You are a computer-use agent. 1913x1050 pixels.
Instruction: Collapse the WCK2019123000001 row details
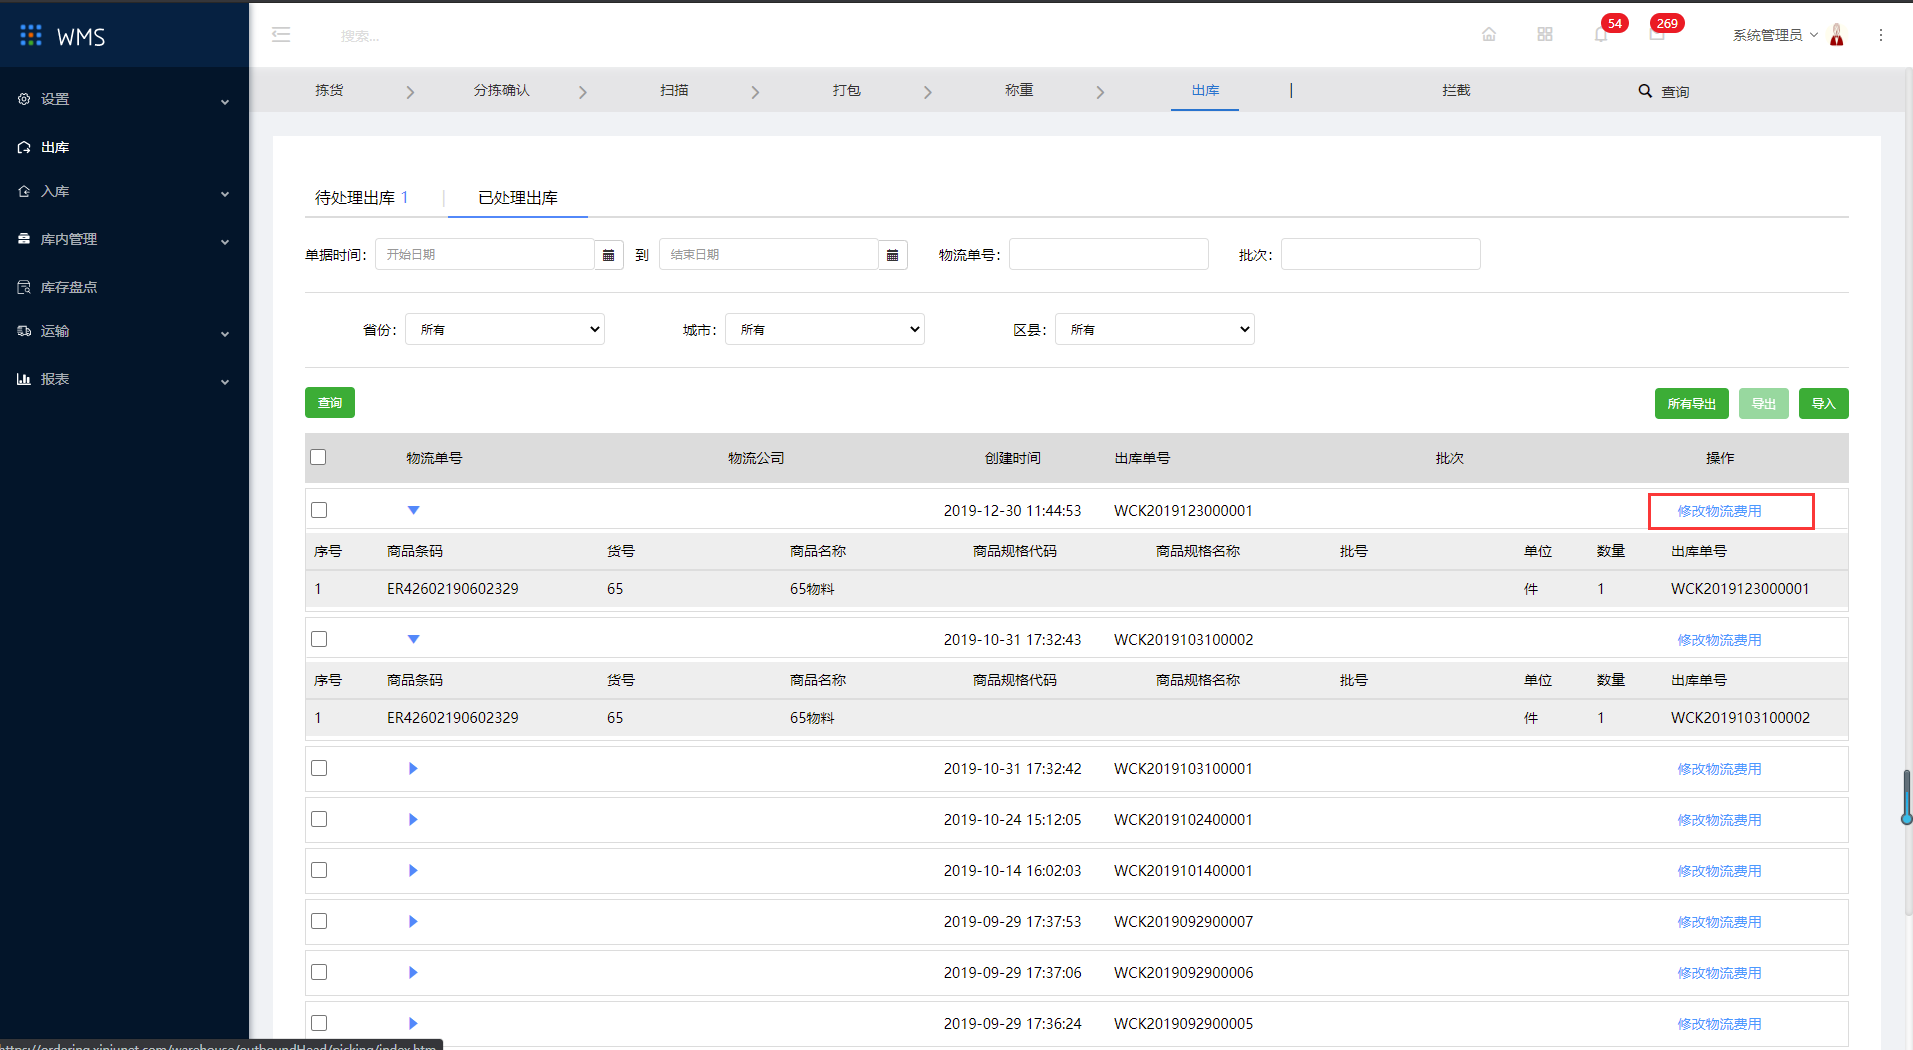[x=413, y=510]
